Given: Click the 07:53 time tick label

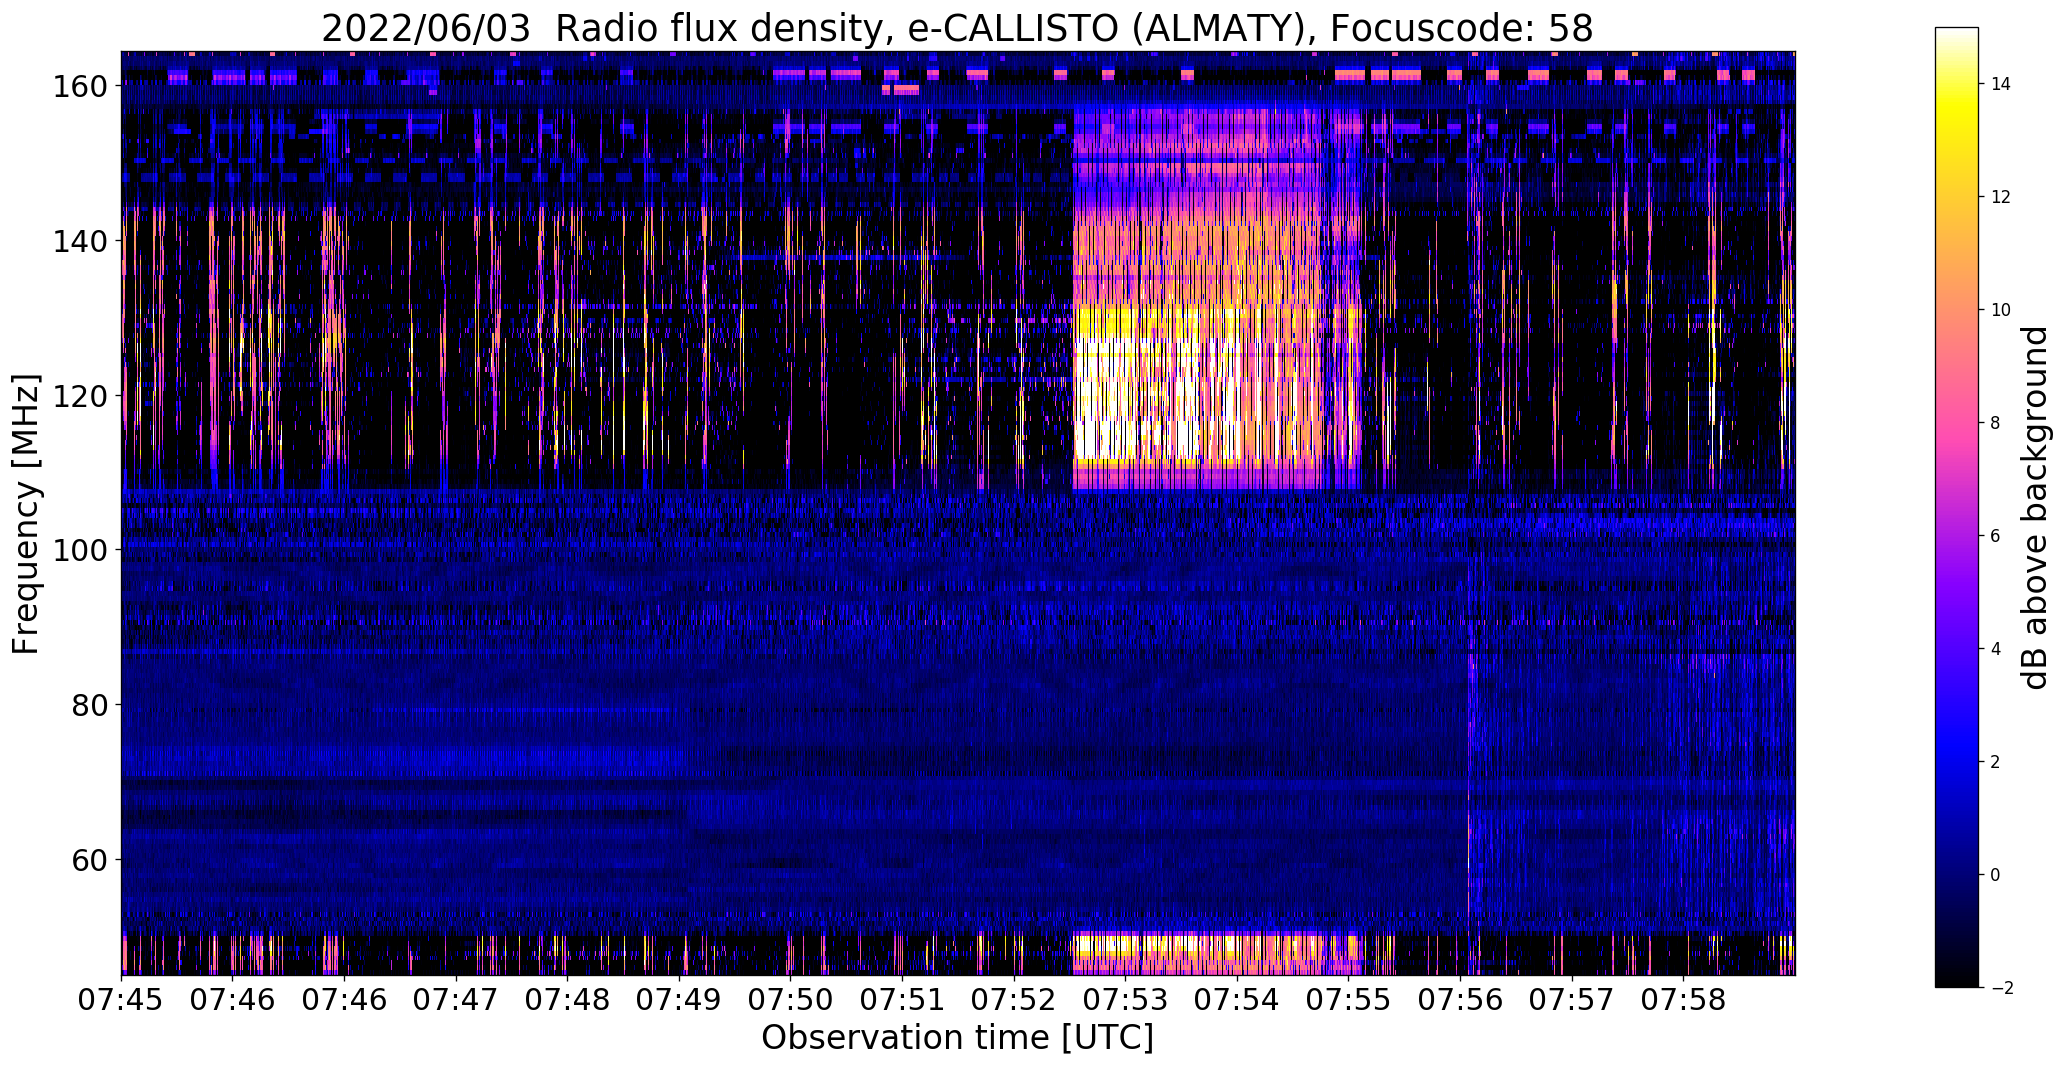Looking at the screenshot, I should coord(1126,1000).
